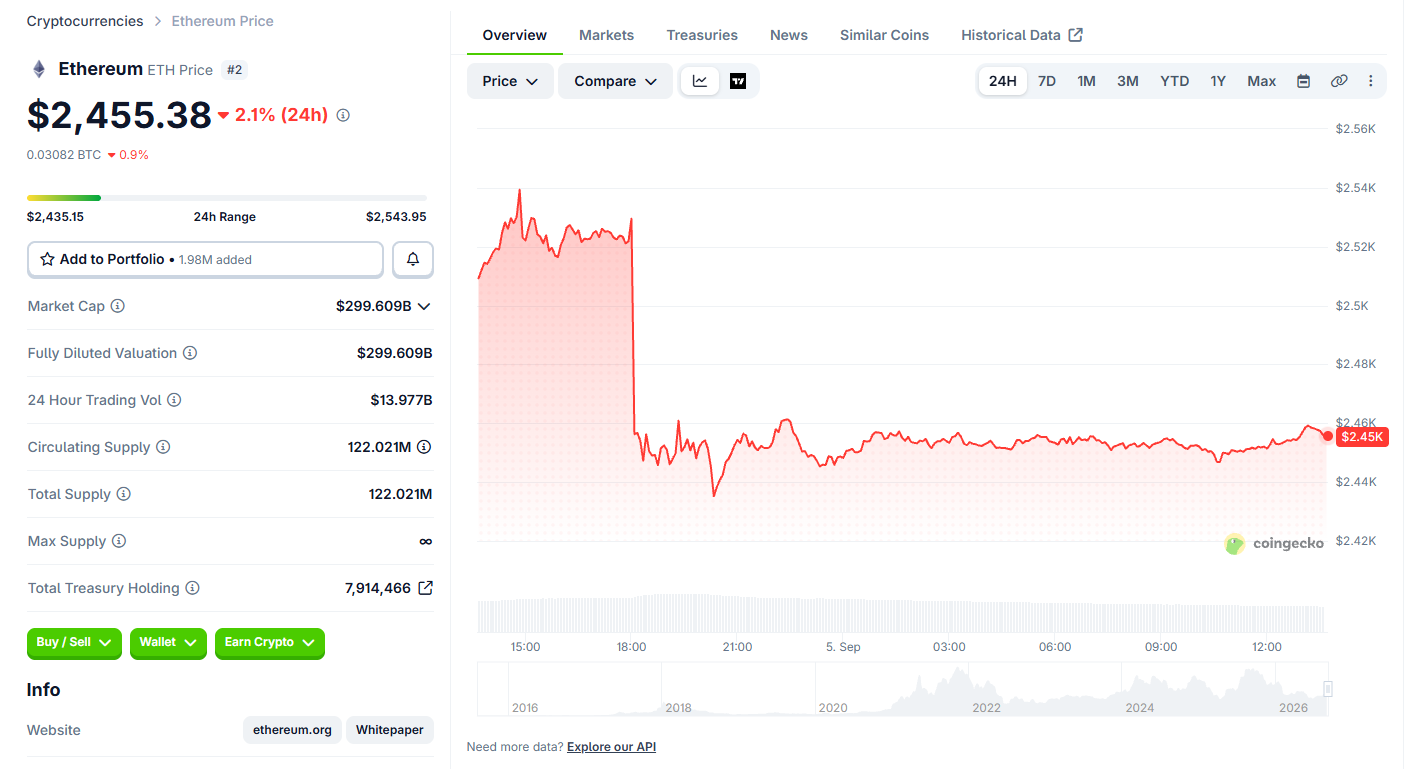The image size is (1411, 769).
Task: Open Explore our API link
Action: (x=611, y=747)
